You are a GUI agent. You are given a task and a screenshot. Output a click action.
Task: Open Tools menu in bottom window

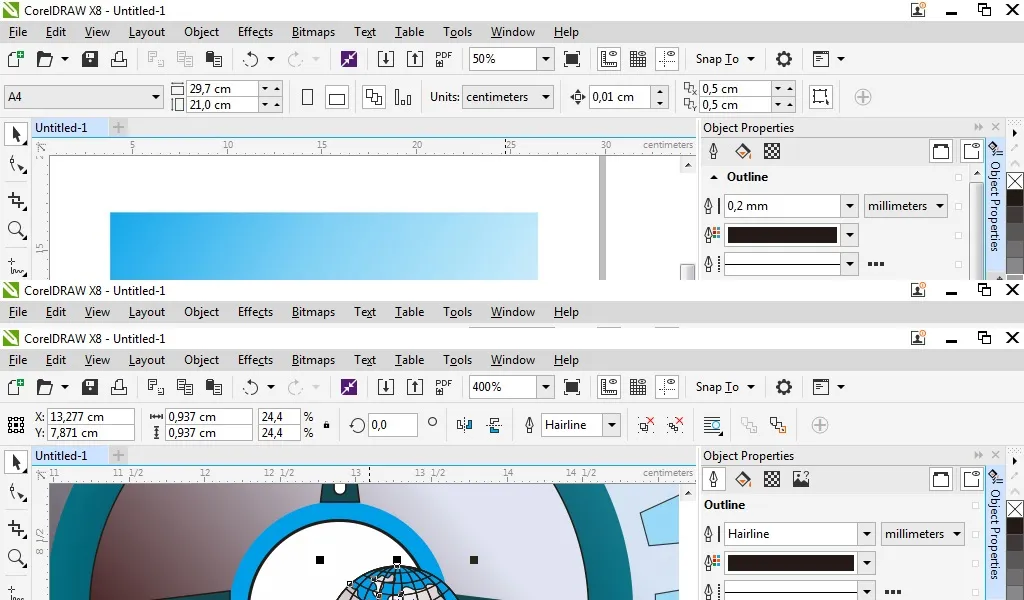pos(457,360)
